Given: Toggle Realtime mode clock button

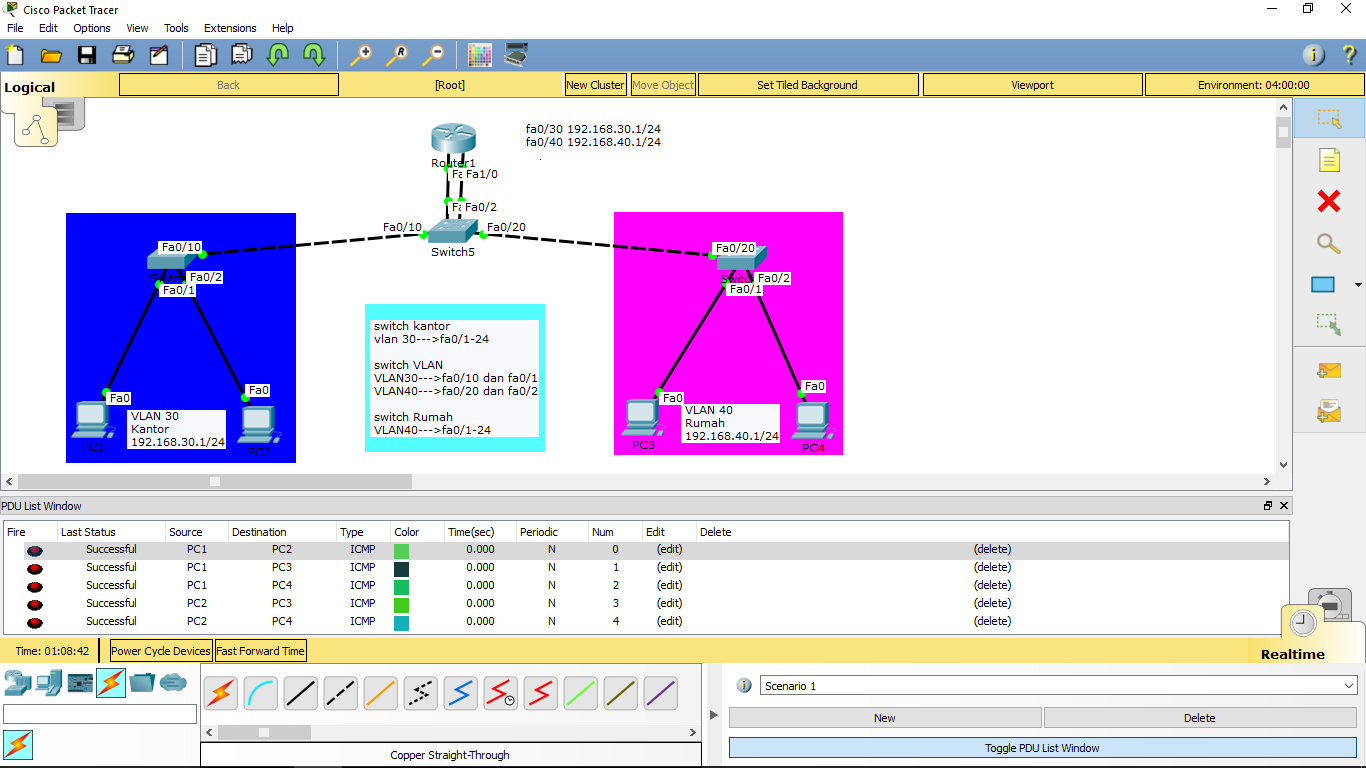Looking at the screenshot, I should click(1302, 622).
